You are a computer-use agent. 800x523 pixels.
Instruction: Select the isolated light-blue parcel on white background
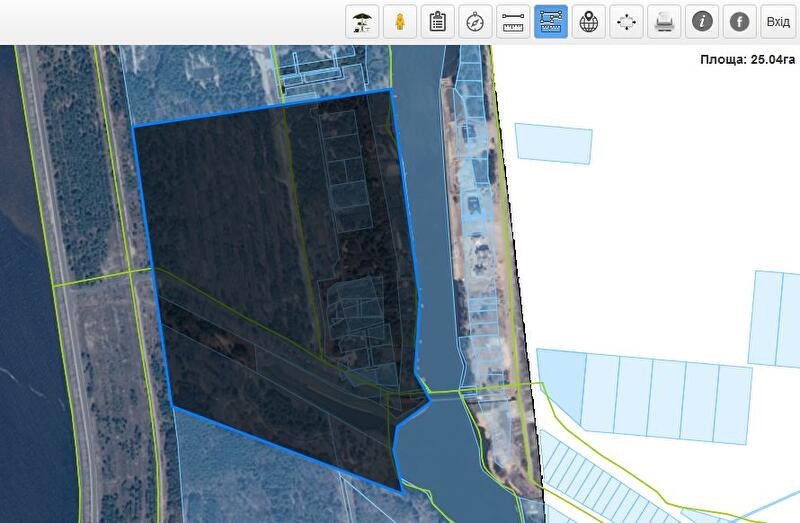click(554, 143)
